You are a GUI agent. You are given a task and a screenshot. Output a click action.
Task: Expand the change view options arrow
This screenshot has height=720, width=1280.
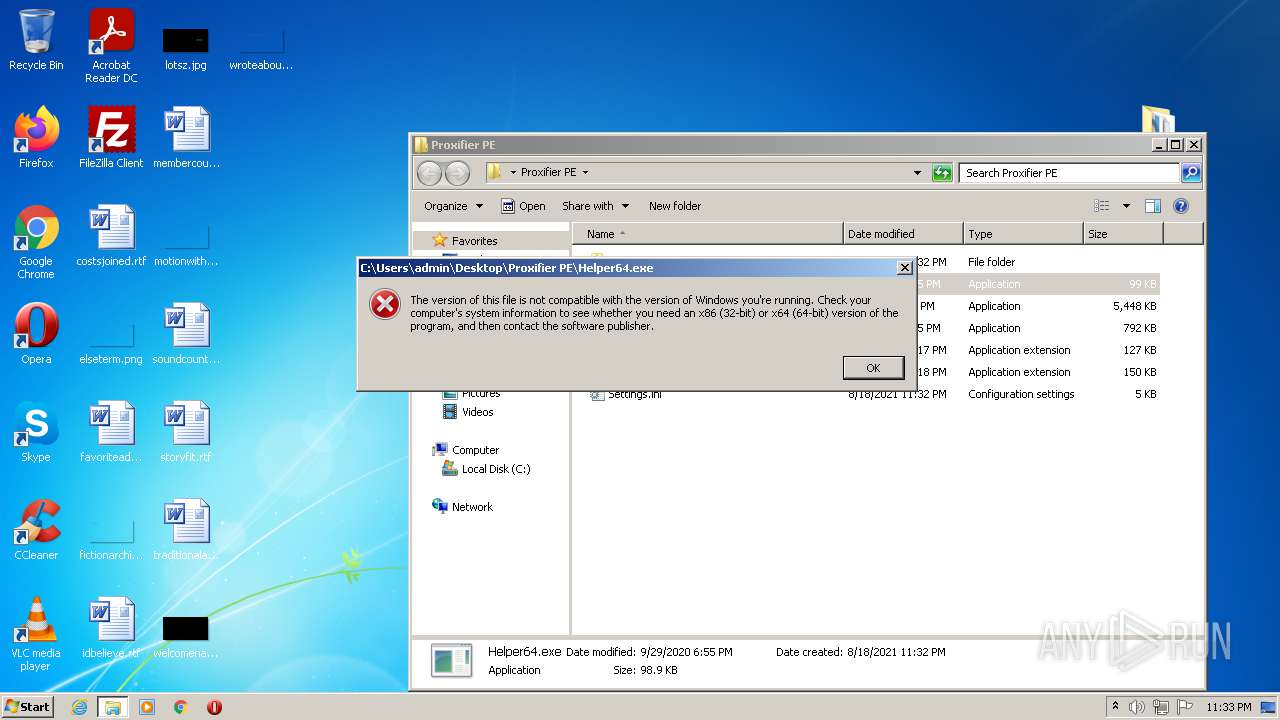click(1126, 206)
